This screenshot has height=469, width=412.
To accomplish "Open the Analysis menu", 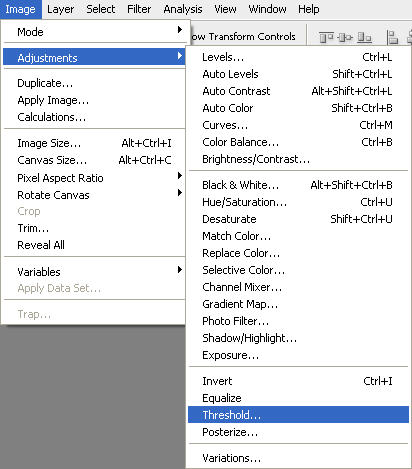I will click(x=183, y=9).
